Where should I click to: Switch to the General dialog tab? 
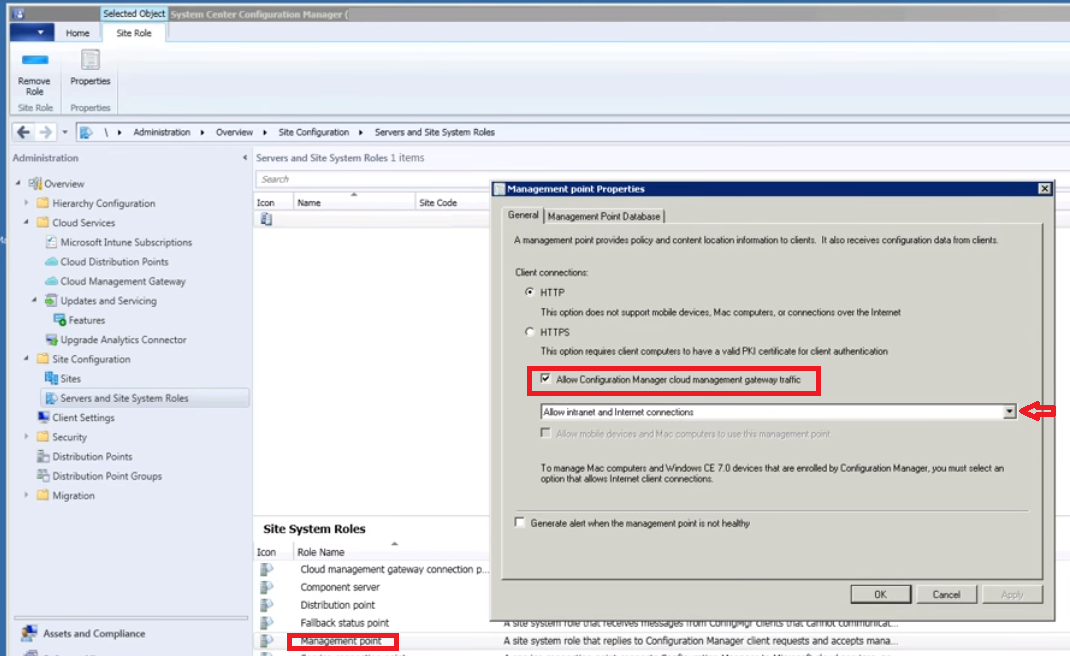[523, 215]
